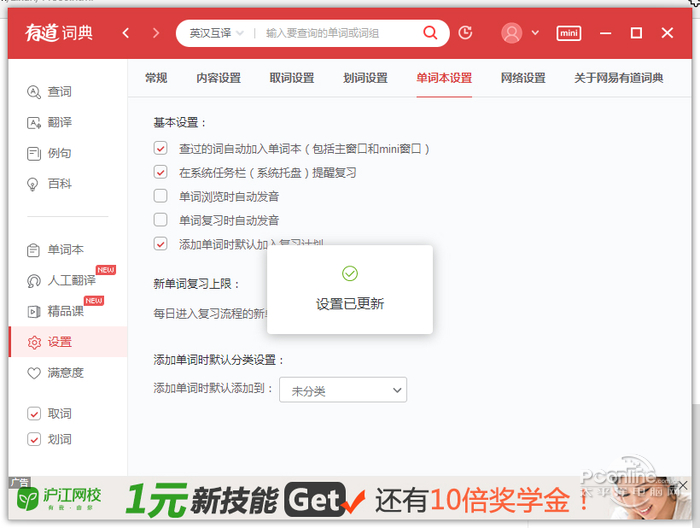
Task: Click the Youdao Dictionary logo
Action: [58, 33]
